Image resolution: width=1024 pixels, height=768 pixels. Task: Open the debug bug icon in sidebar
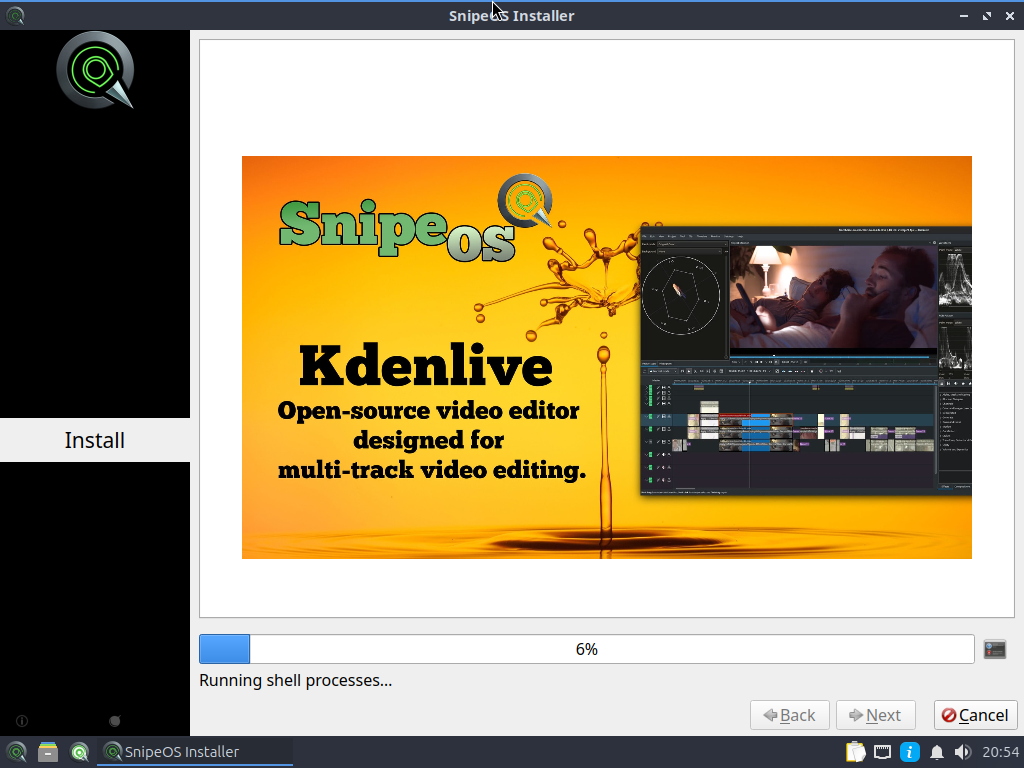[x=115, y=721]
